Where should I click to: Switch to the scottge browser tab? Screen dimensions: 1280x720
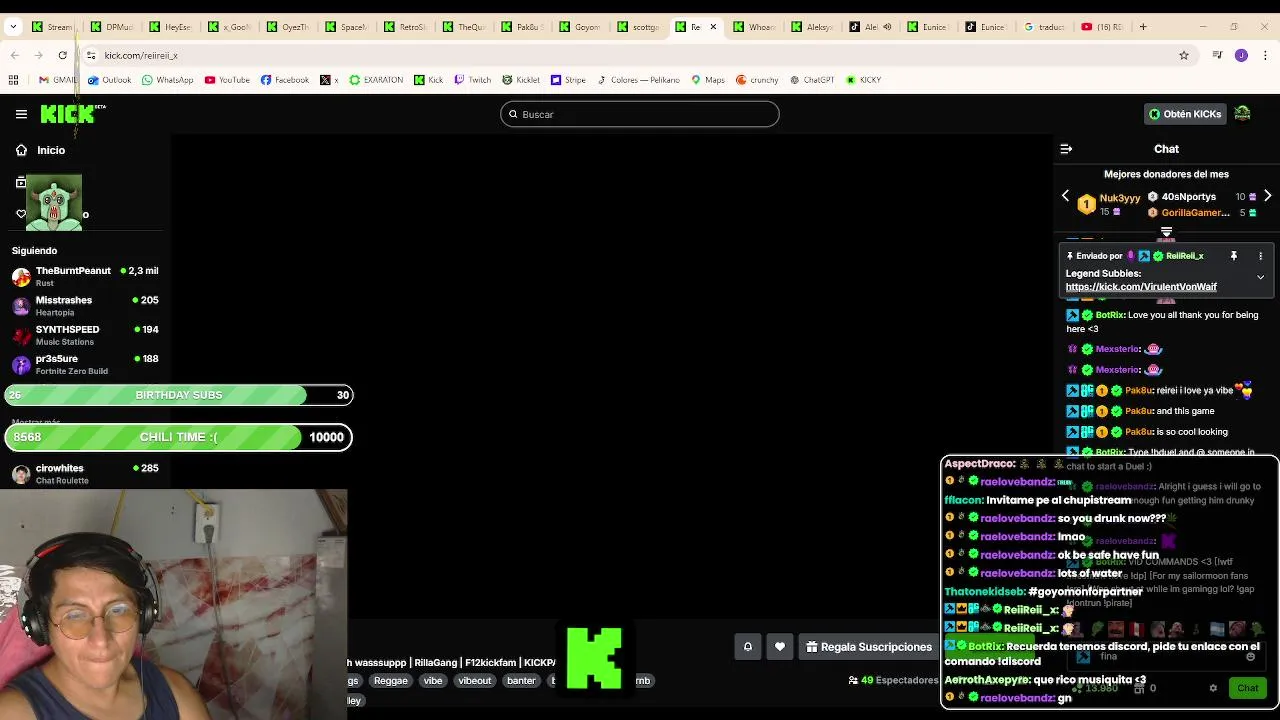639,27
